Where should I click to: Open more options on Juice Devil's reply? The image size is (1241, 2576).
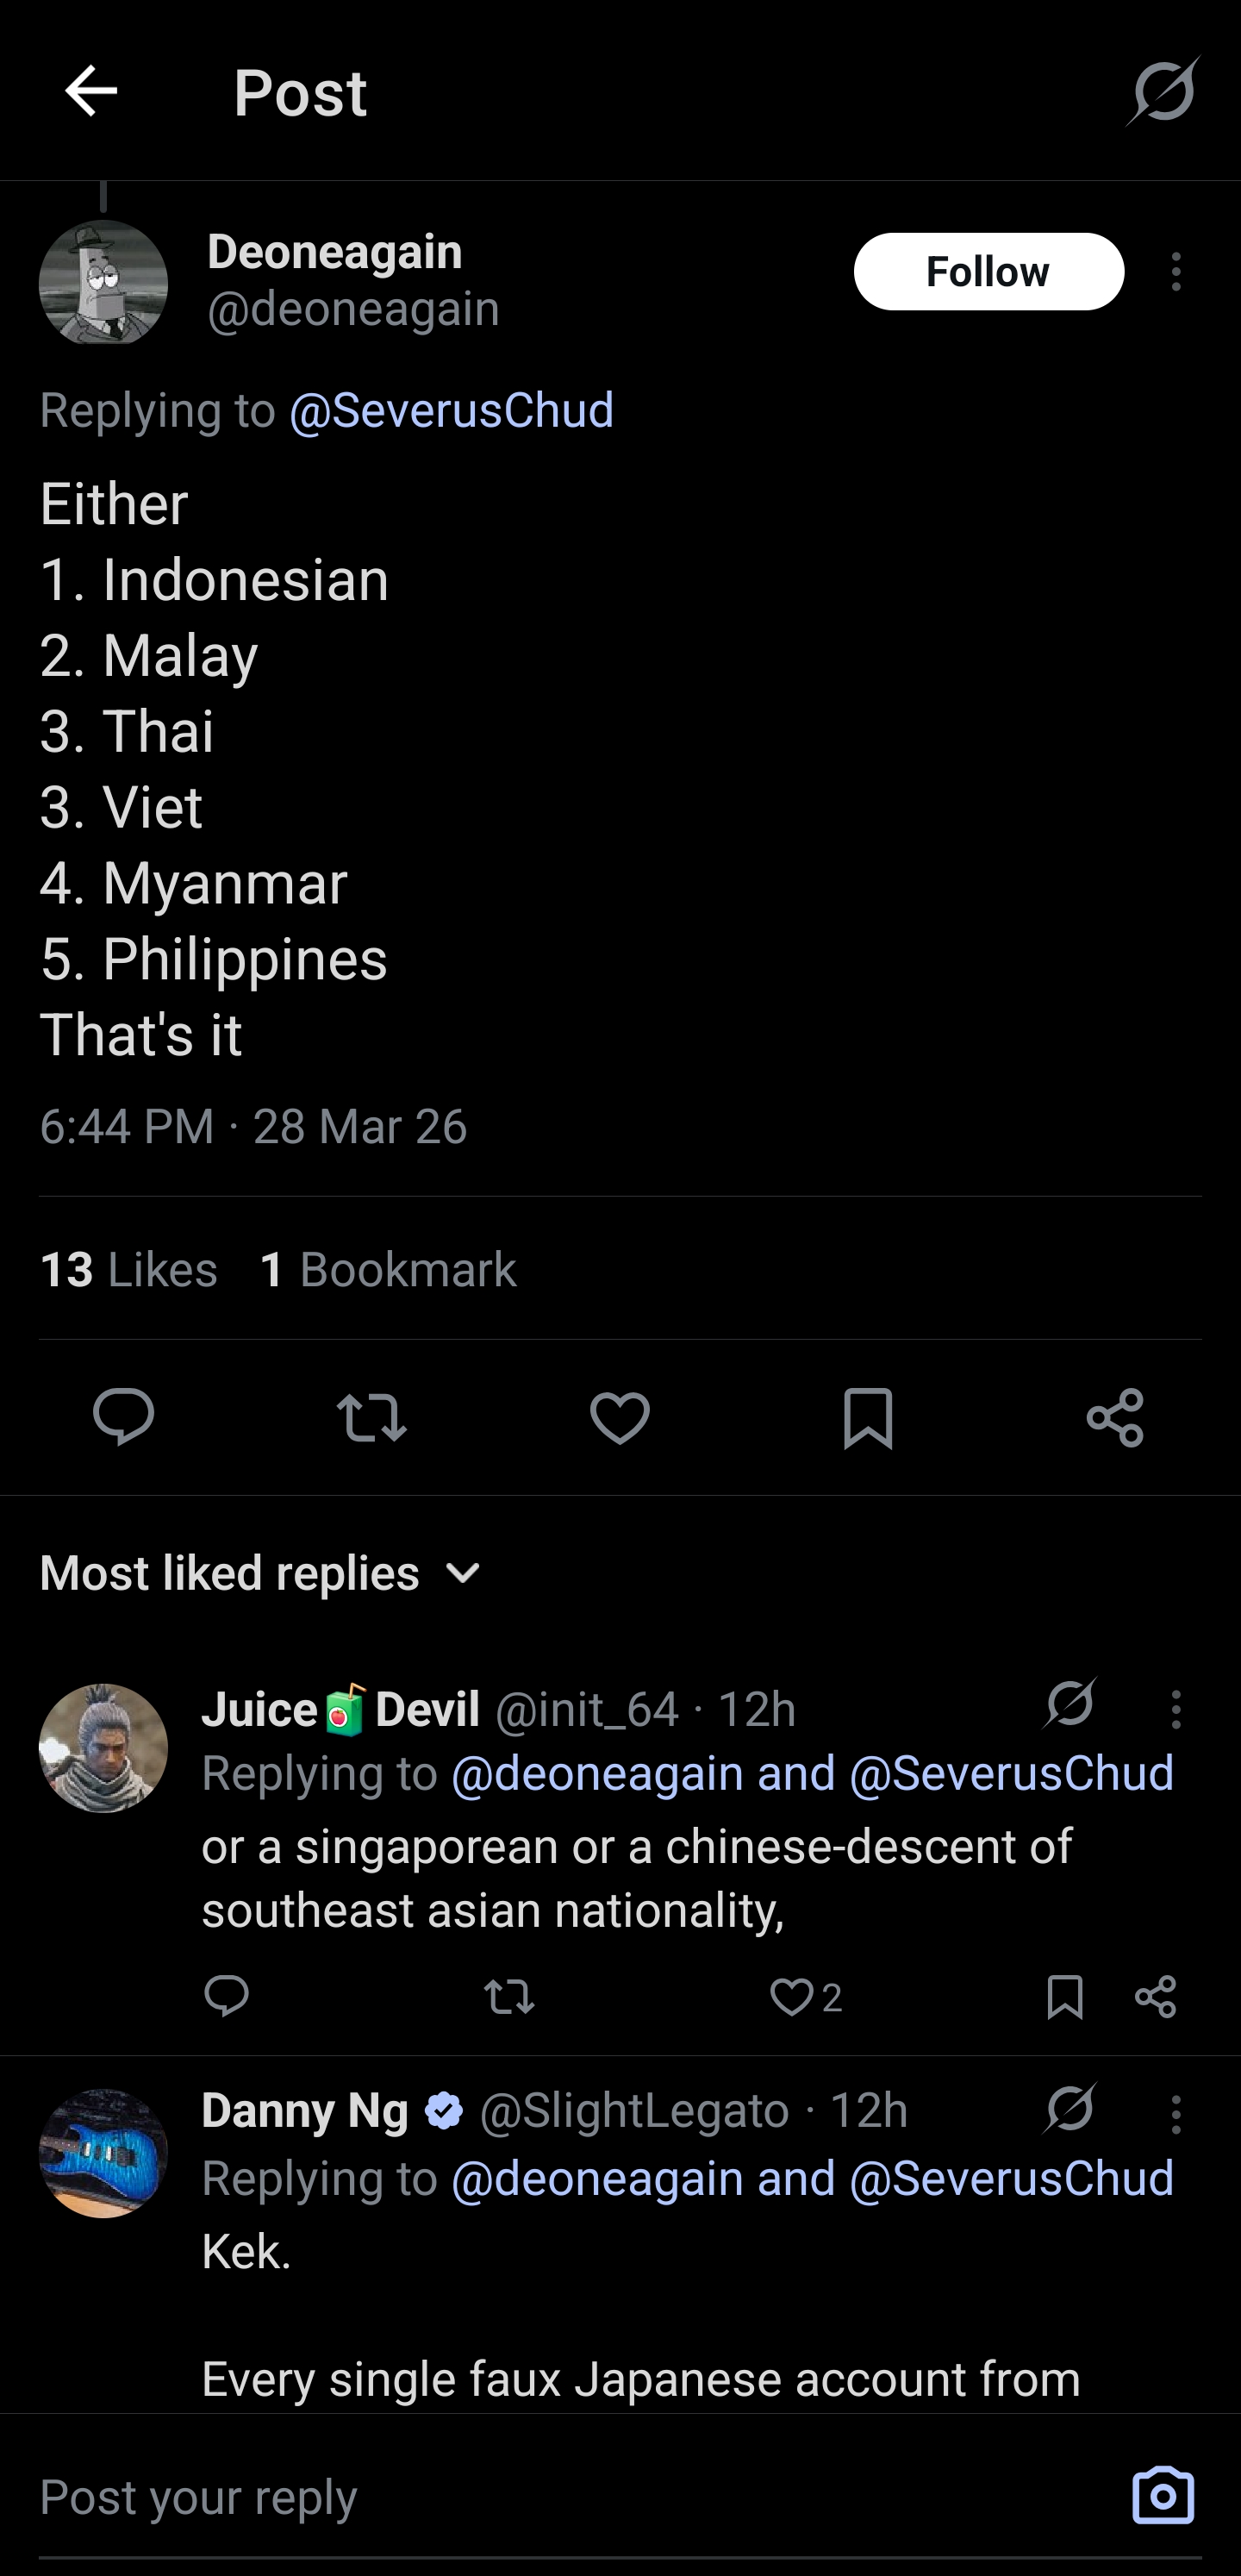click(1176, 1710)
